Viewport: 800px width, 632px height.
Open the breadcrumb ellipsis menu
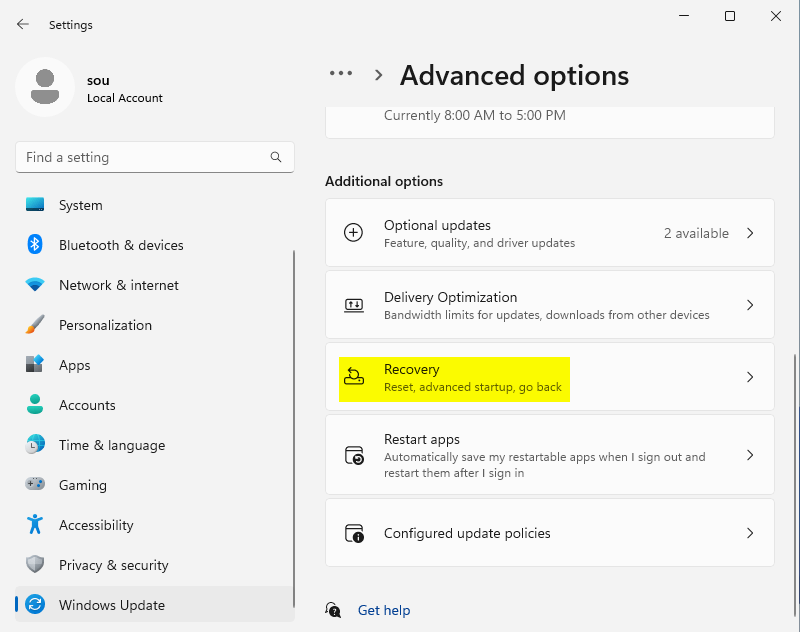341,73
